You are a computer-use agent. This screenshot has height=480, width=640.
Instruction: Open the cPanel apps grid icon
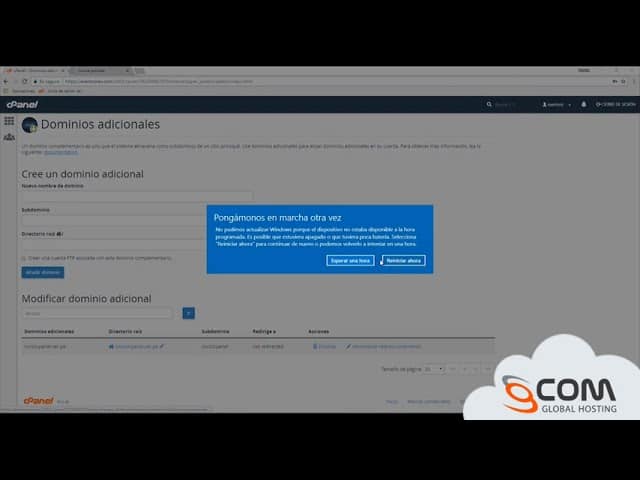(9, 121)
